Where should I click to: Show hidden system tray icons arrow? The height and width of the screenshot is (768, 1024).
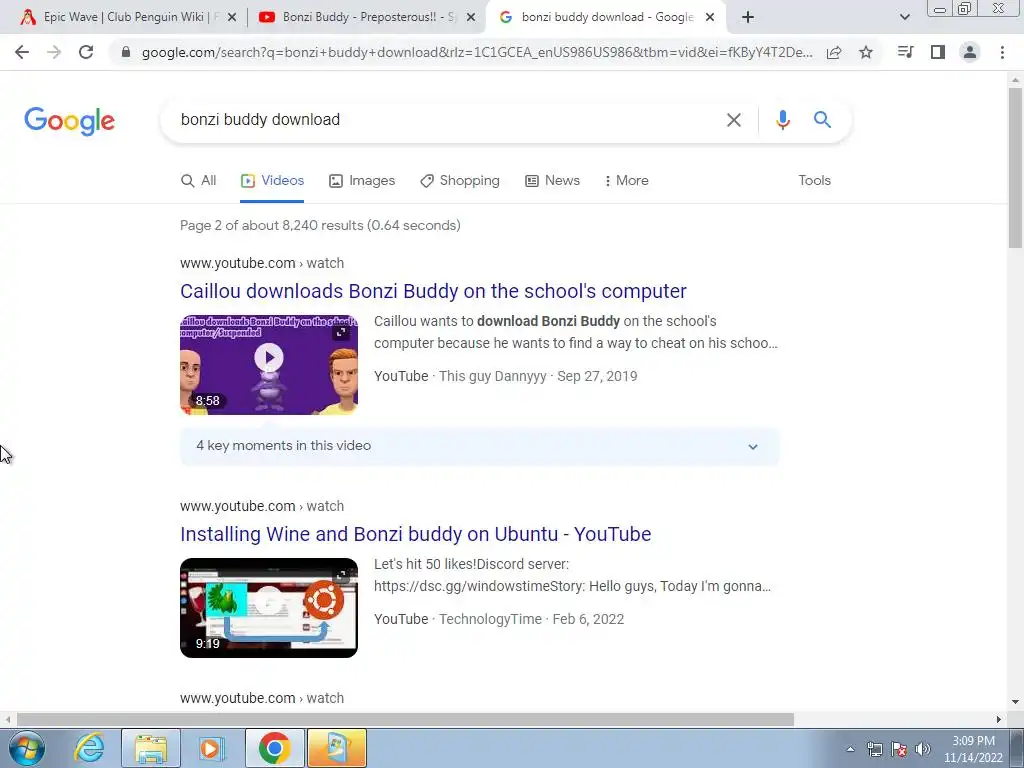click(850, 749)
